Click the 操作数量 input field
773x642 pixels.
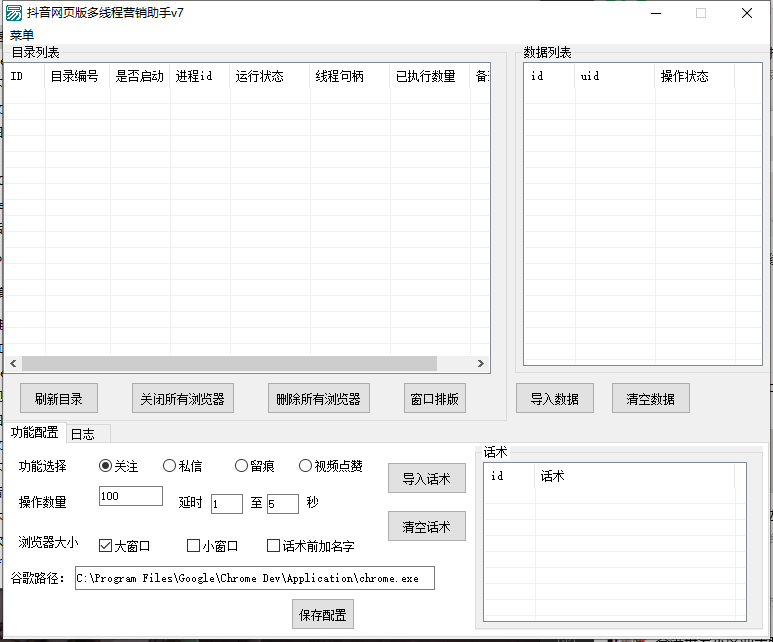(x=131, y=497)
